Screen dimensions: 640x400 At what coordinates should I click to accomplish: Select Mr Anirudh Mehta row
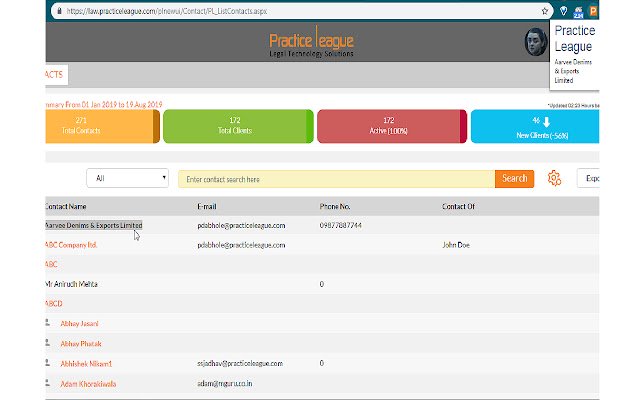click(322, 284)
